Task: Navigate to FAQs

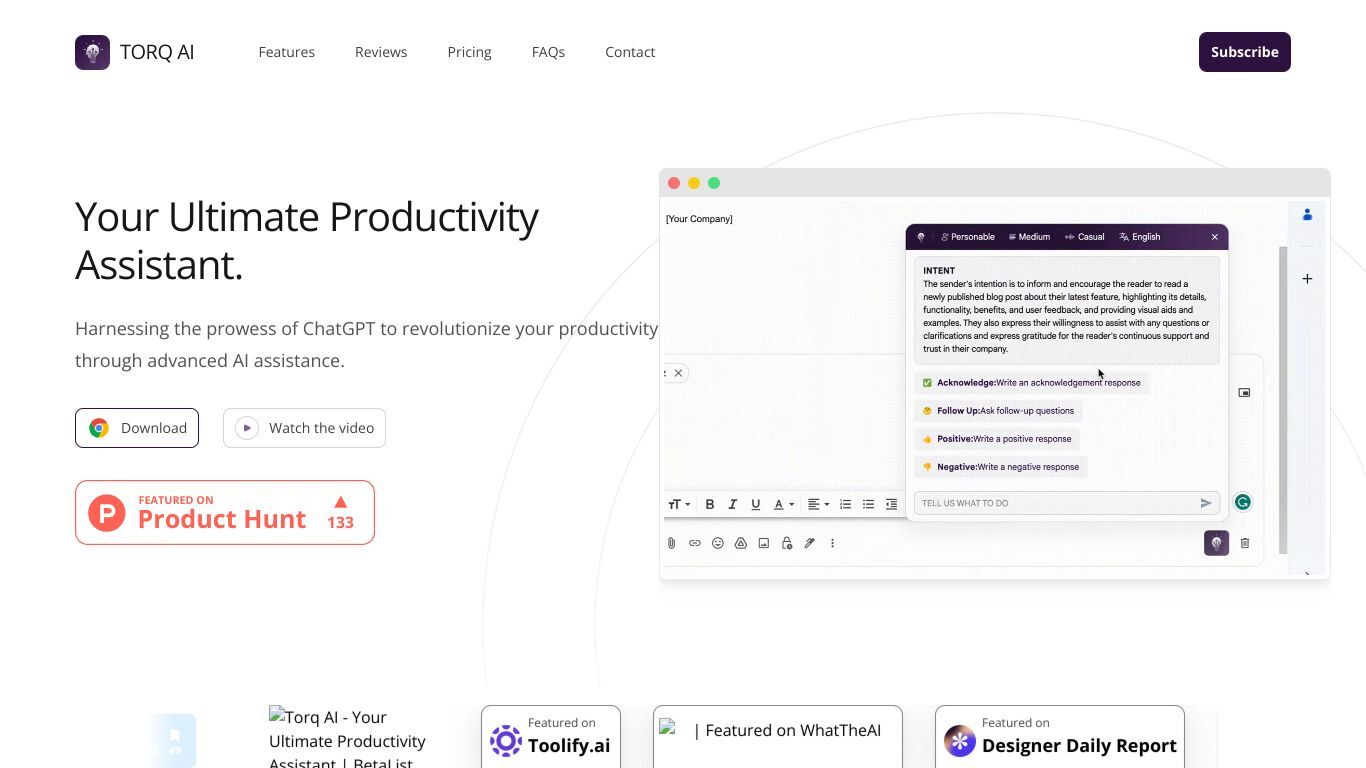Action: click(x=548, y=52)
